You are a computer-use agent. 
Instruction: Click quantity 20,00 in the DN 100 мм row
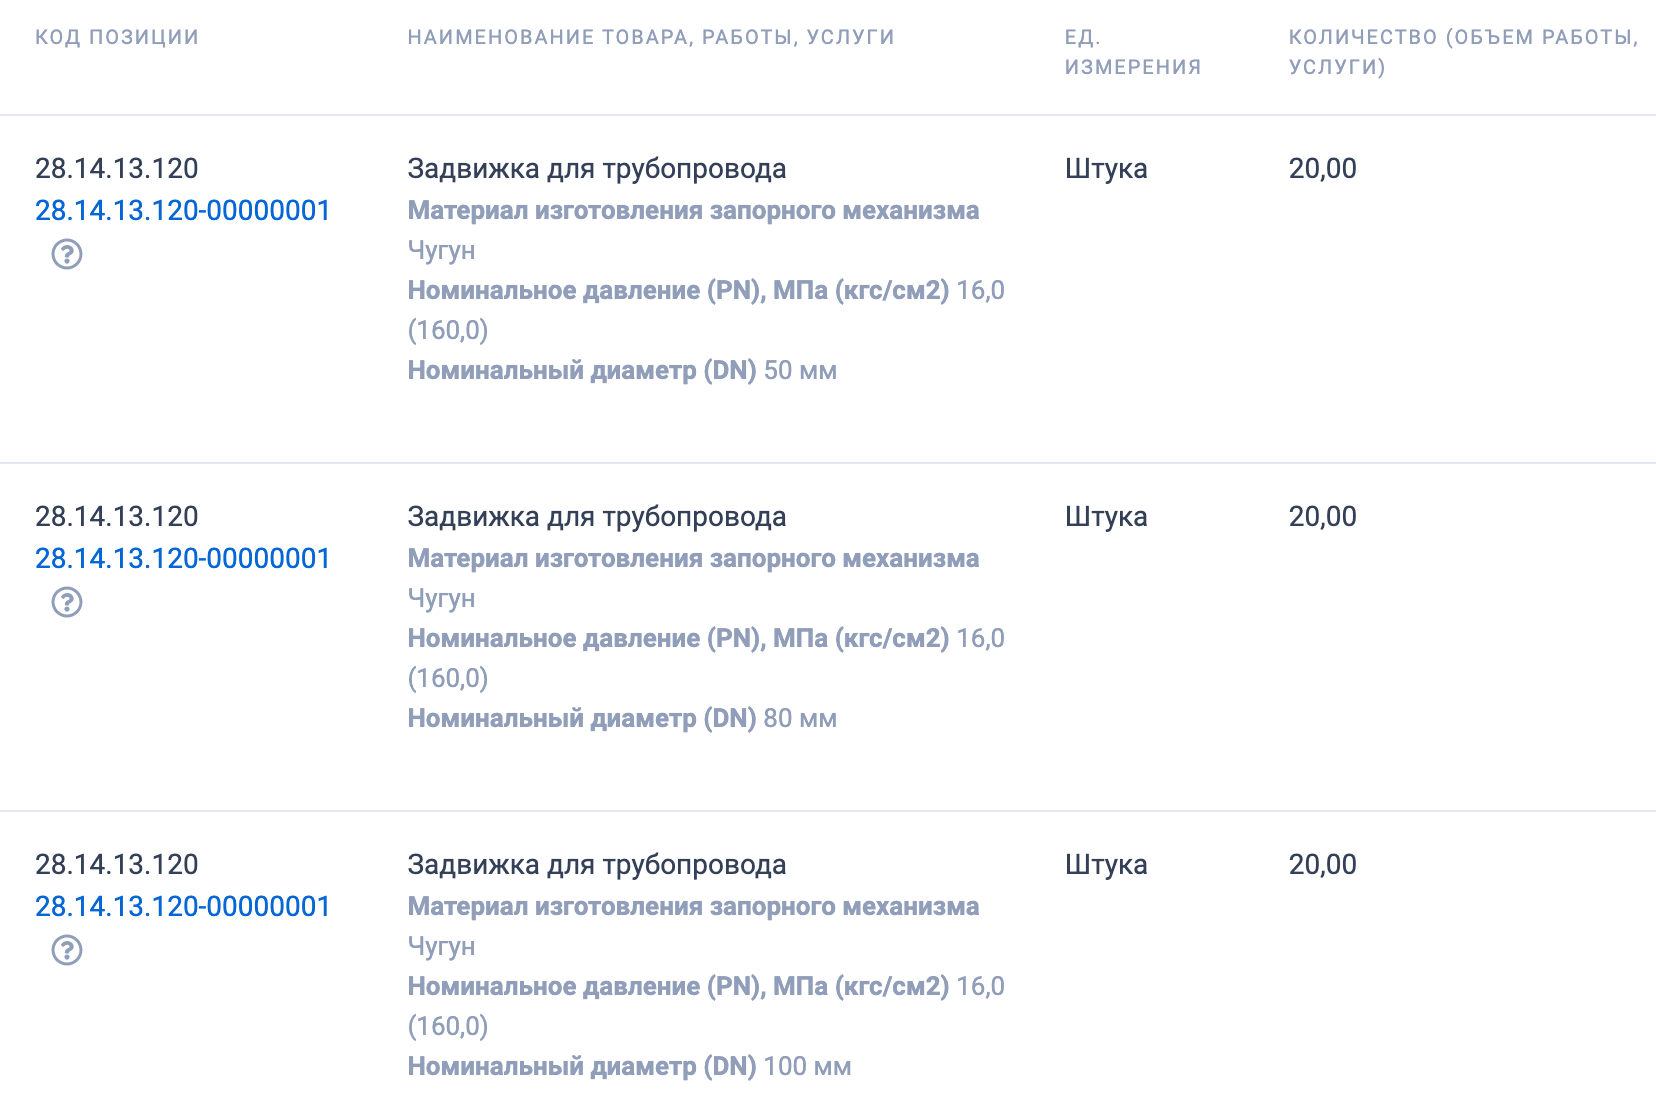point(1323,864)
